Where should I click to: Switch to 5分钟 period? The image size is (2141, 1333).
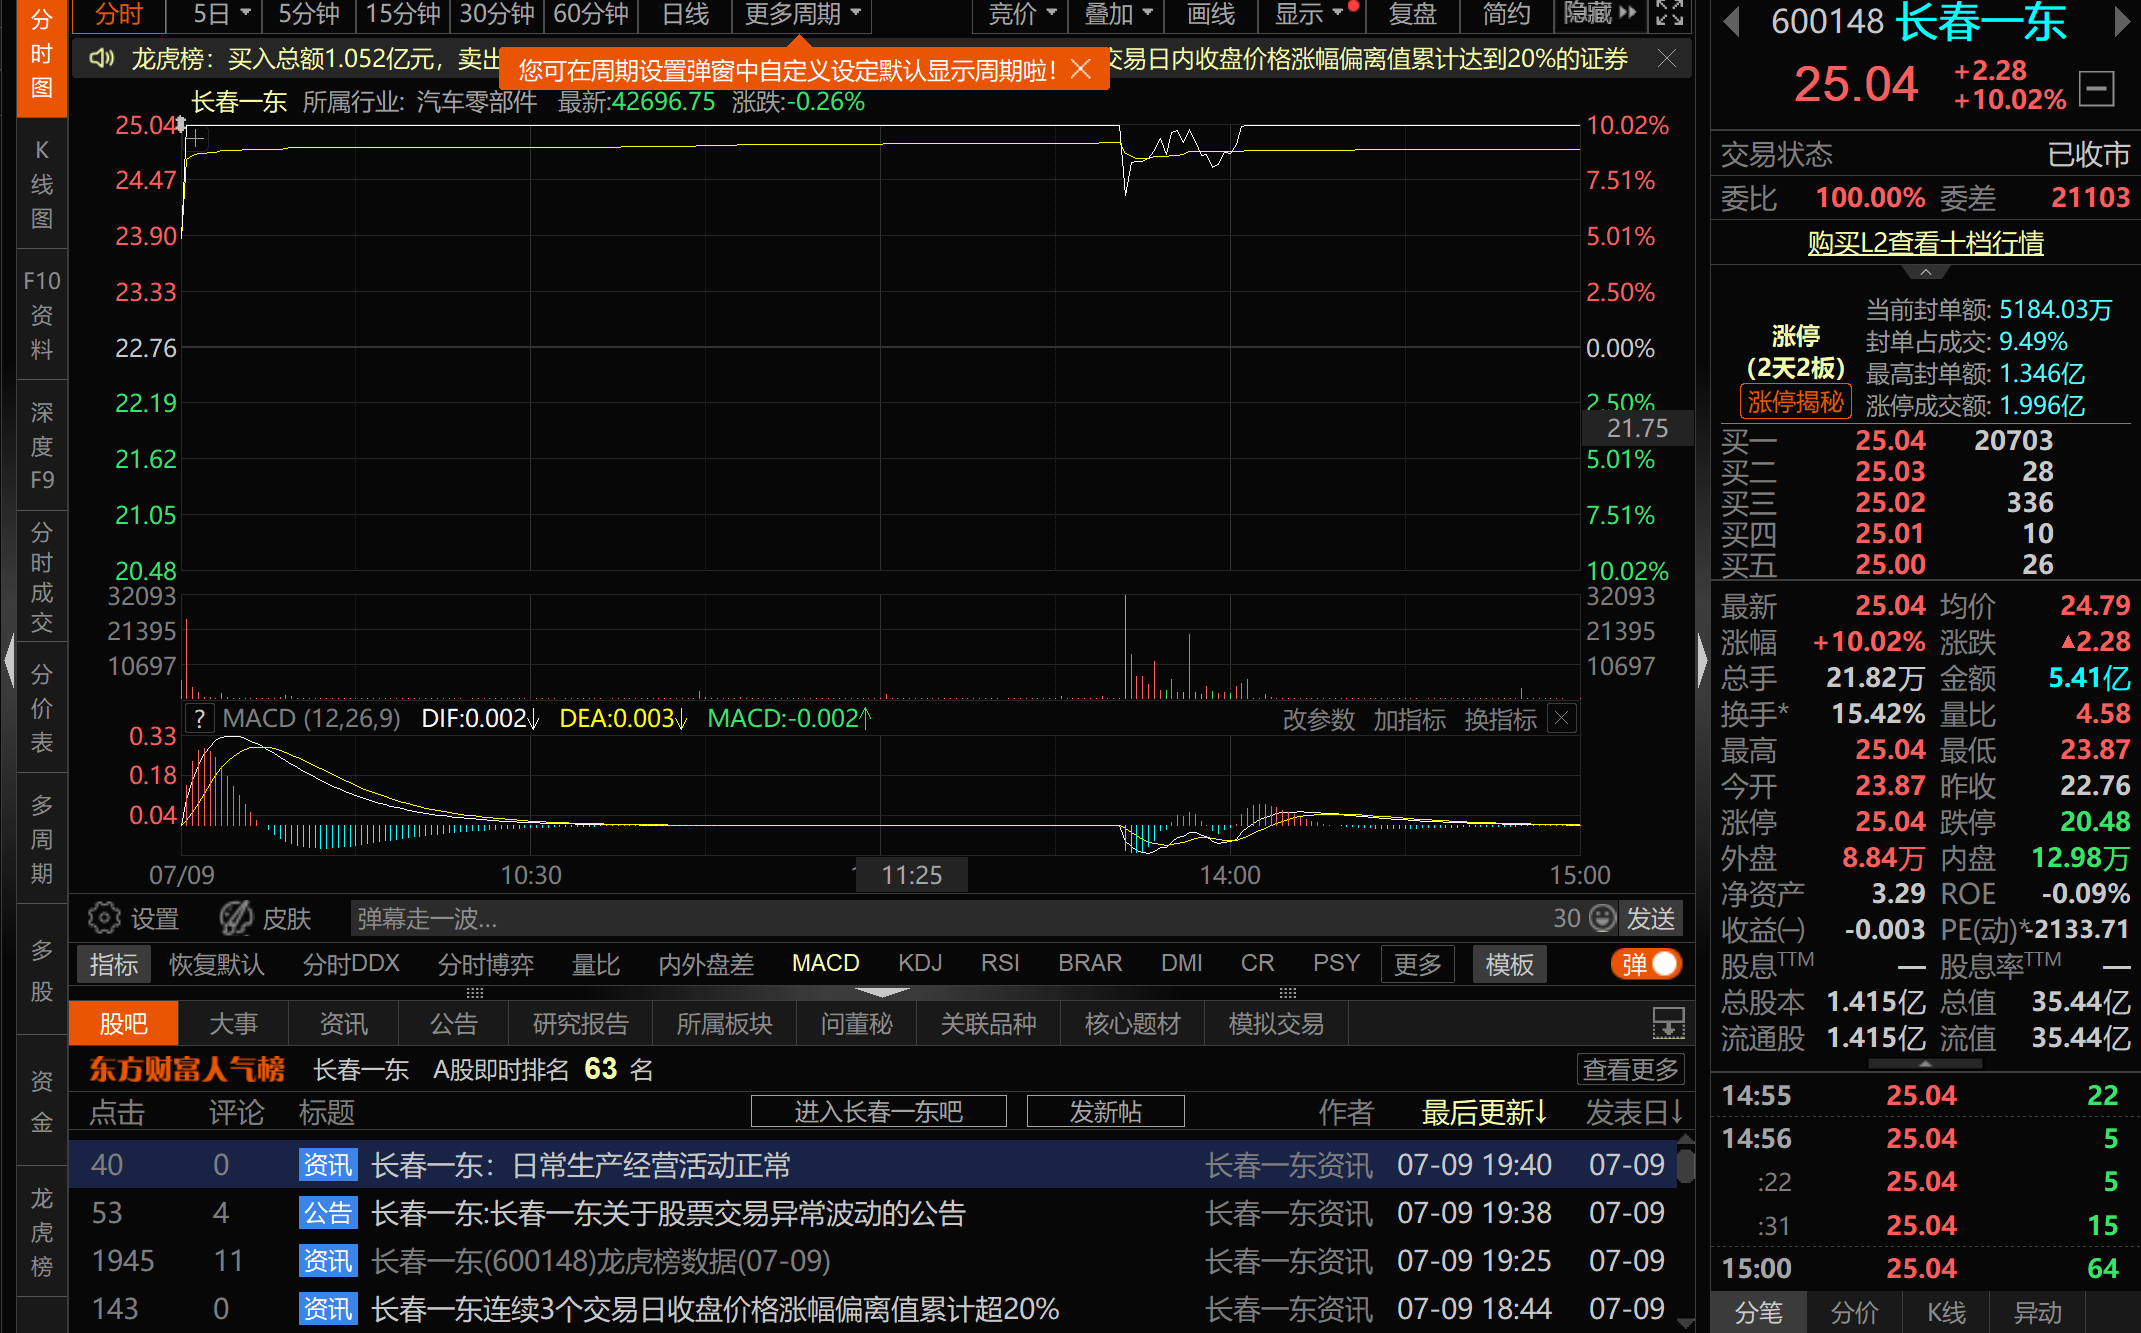[x=309, y=14]
